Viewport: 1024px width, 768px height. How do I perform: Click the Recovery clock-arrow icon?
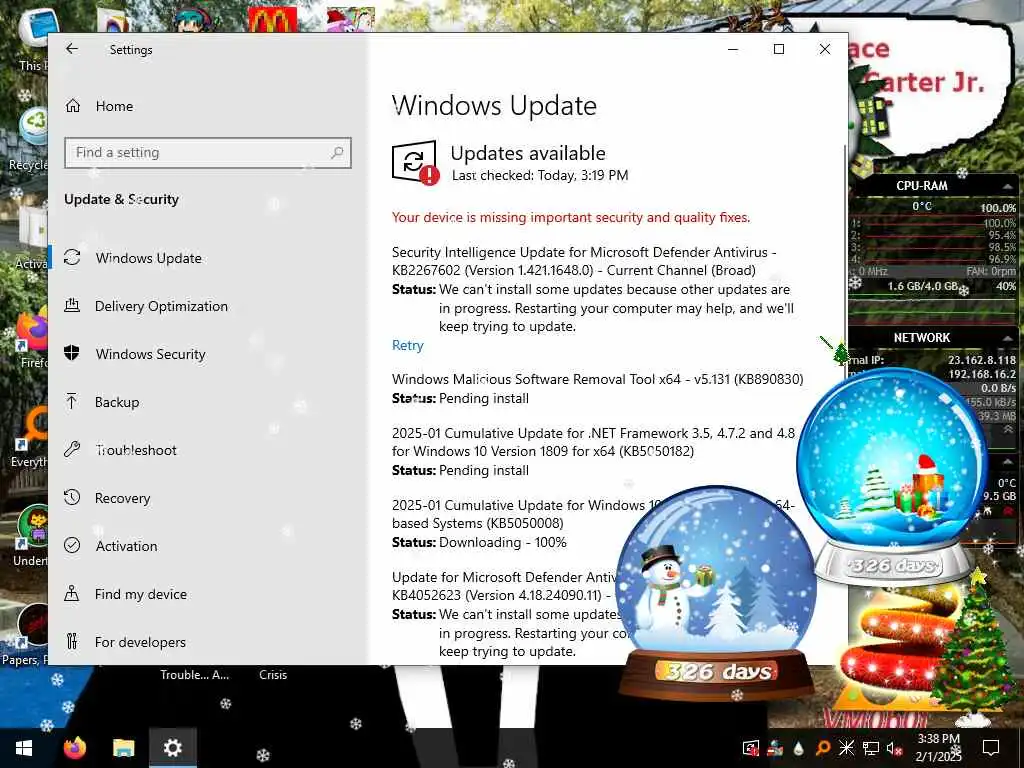pyautogui.click(x=72, y=497)
